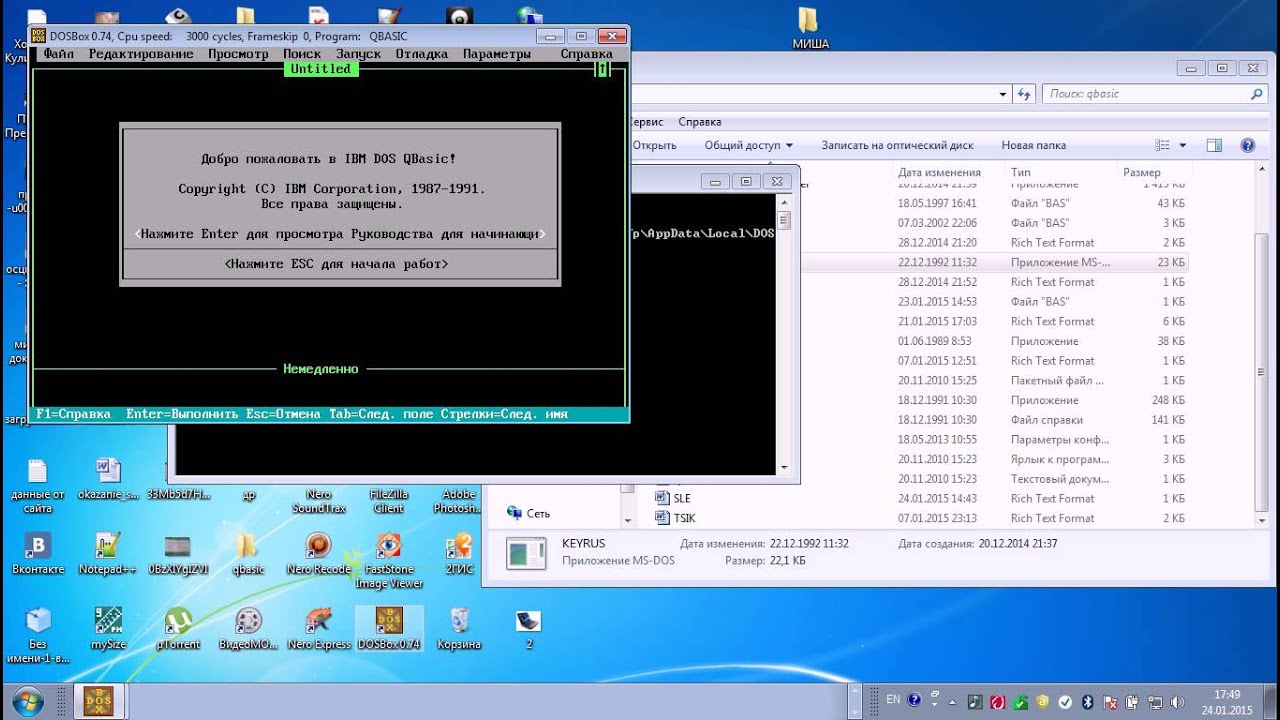Image resolution: width=1280 pixels, height=720 pixels.
Task: Open the МИША folder on desktop
Action: [x=809, y=29]
